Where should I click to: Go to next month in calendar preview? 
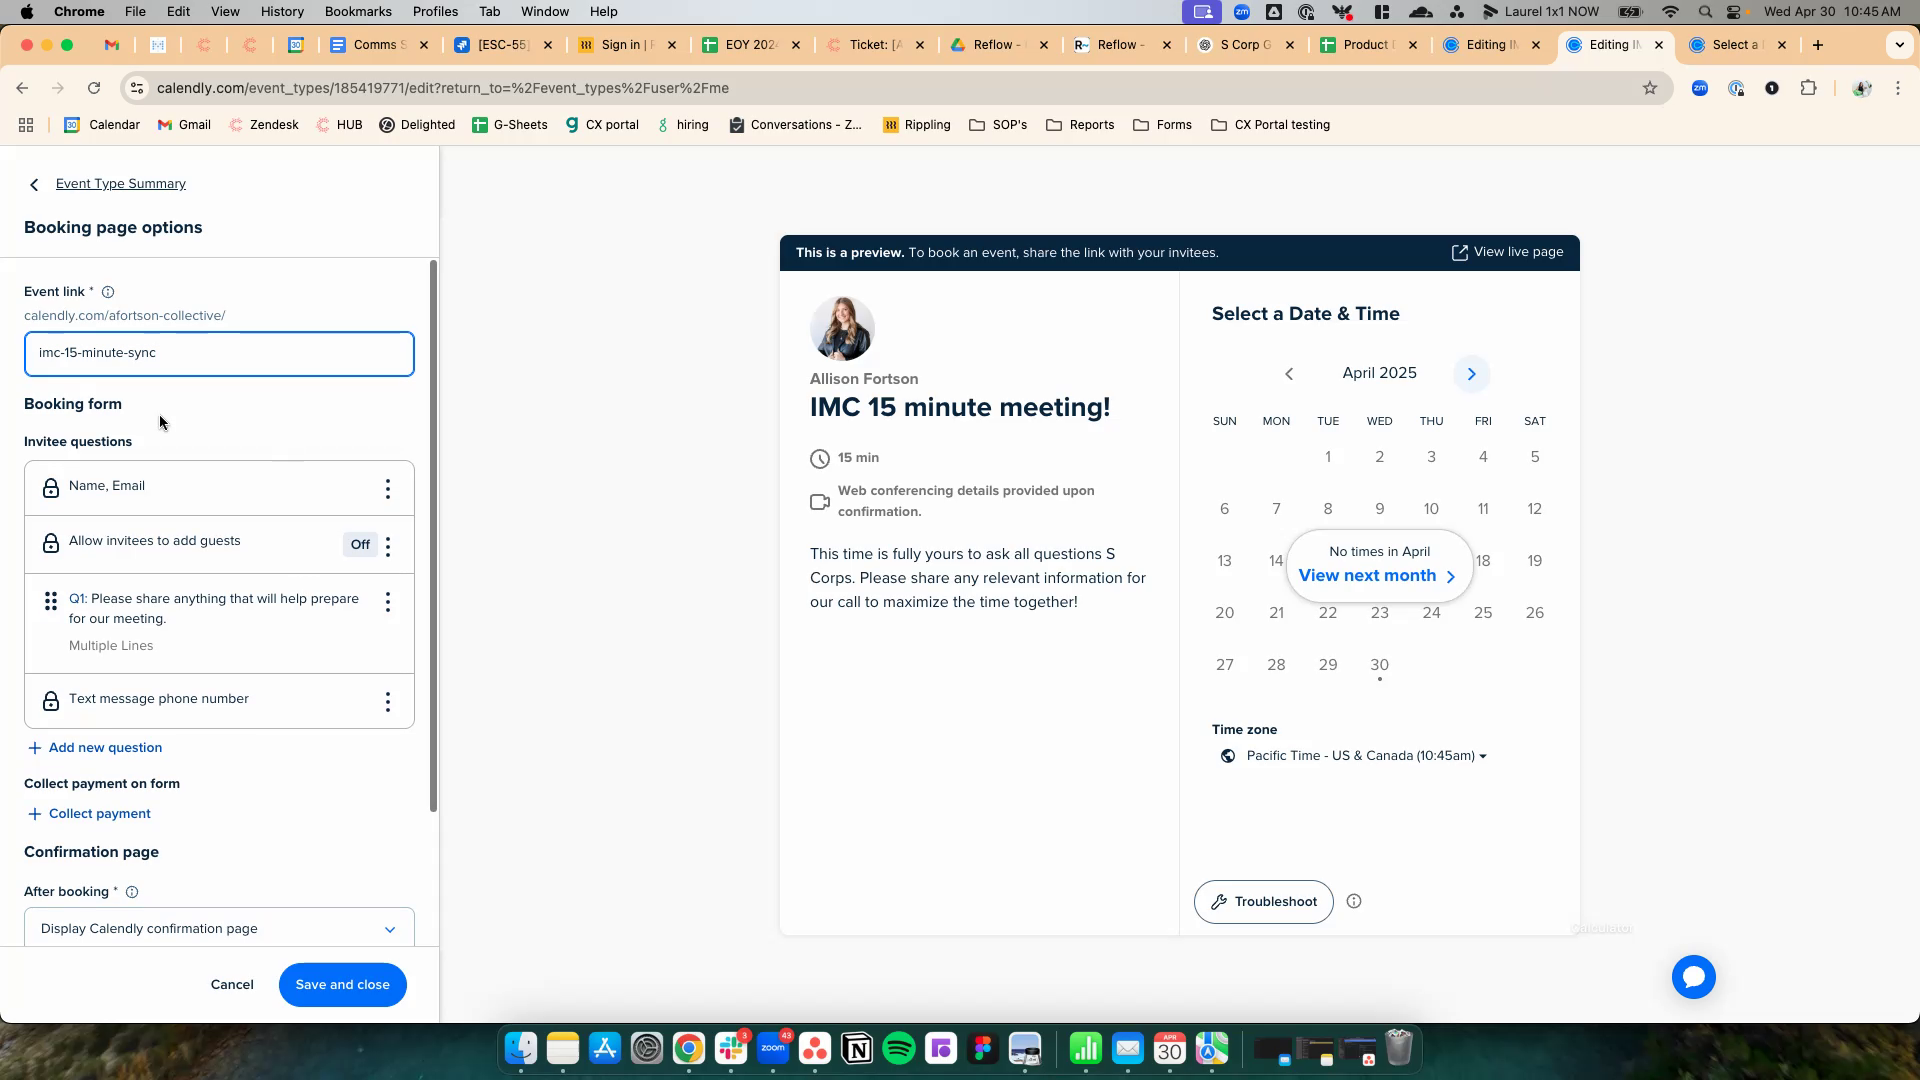point(1471,374)
